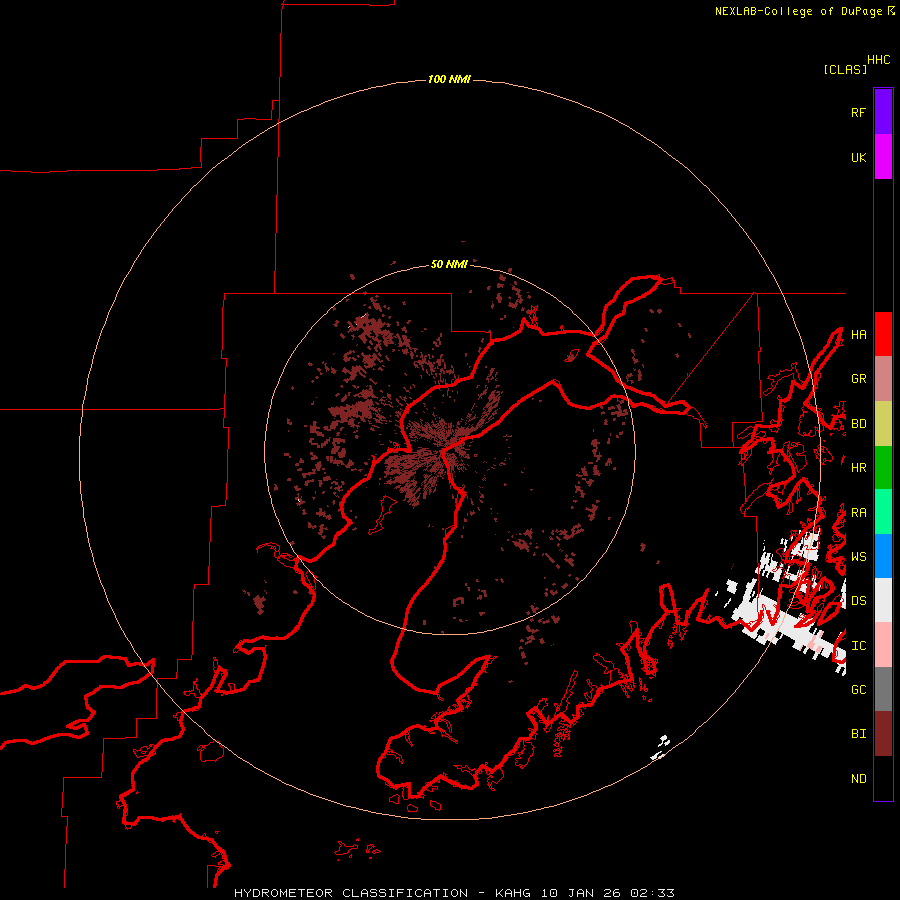Click the WS legend label
900x900 pixels.
tap(858, 557)
